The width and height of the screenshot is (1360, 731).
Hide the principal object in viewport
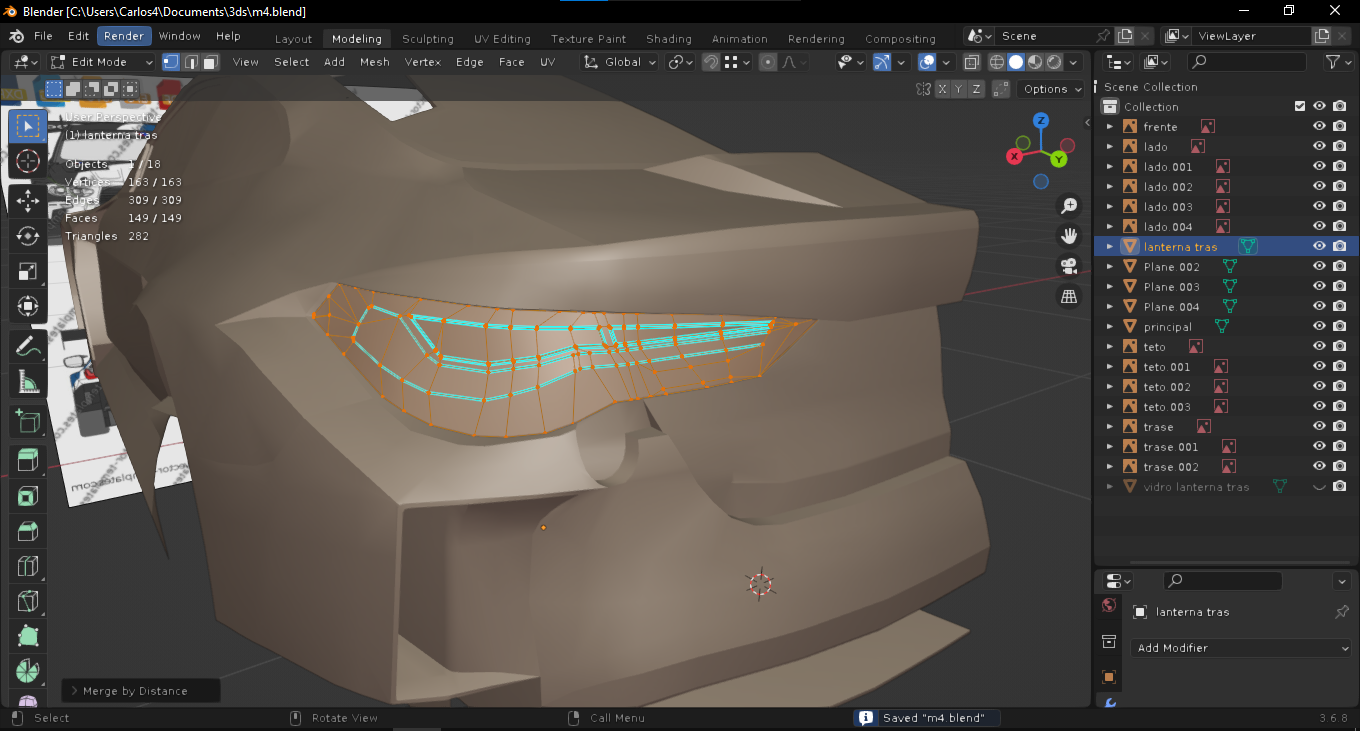tap(1319, 326)
